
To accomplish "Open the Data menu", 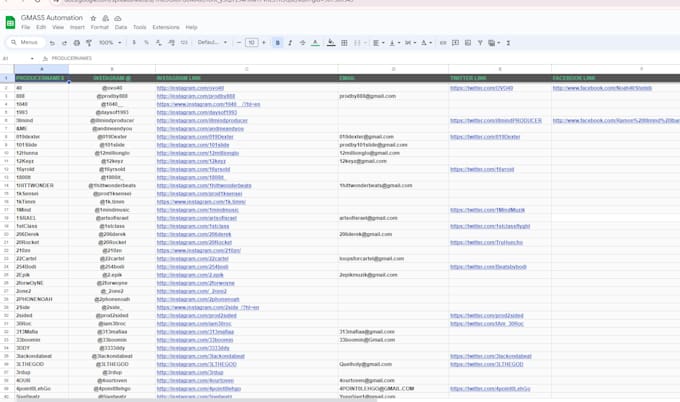I will point(121,27).
